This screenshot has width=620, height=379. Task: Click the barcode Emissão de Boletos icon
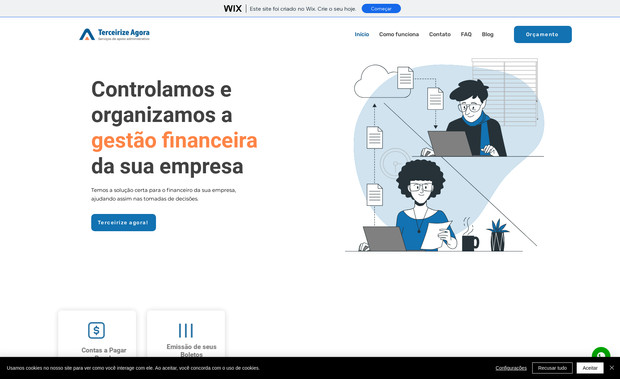(186, 330)
